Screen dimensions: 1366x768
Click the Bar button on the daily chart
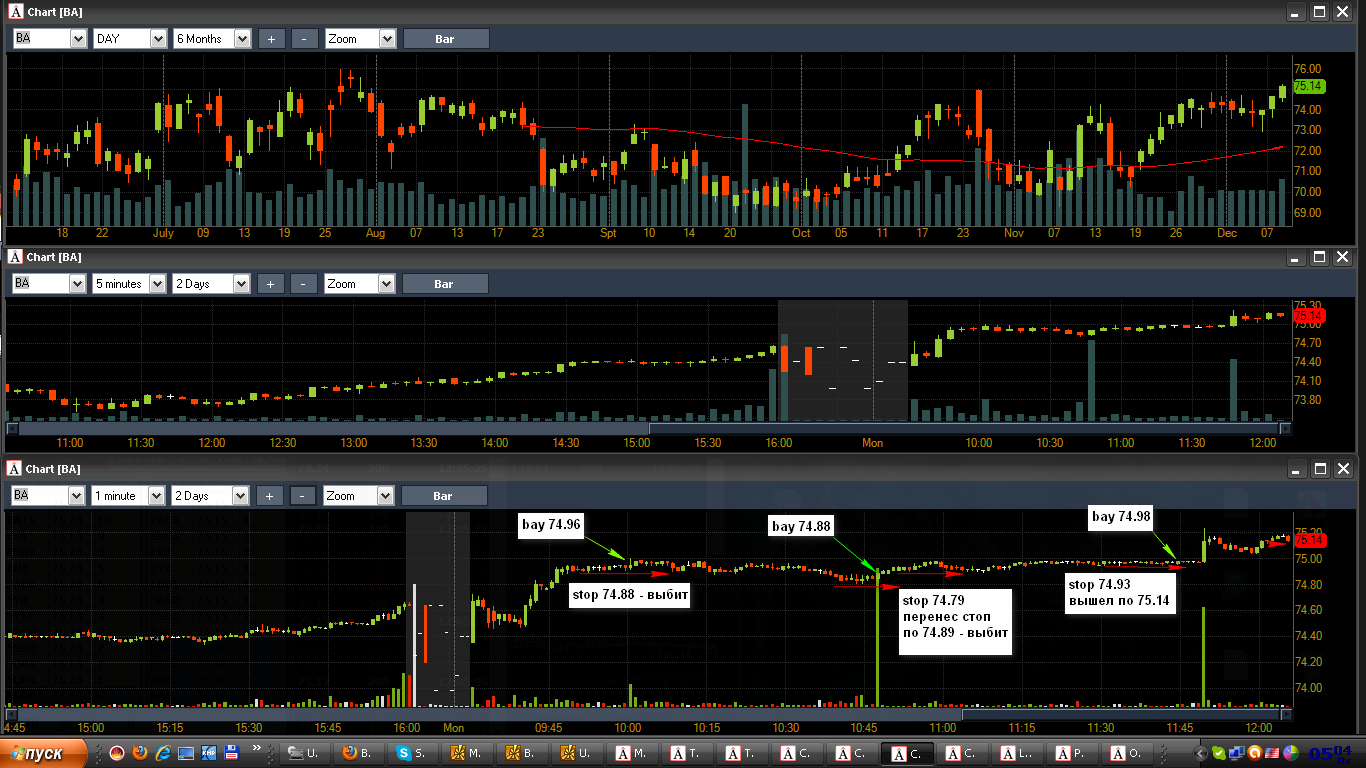click(446, 39)
